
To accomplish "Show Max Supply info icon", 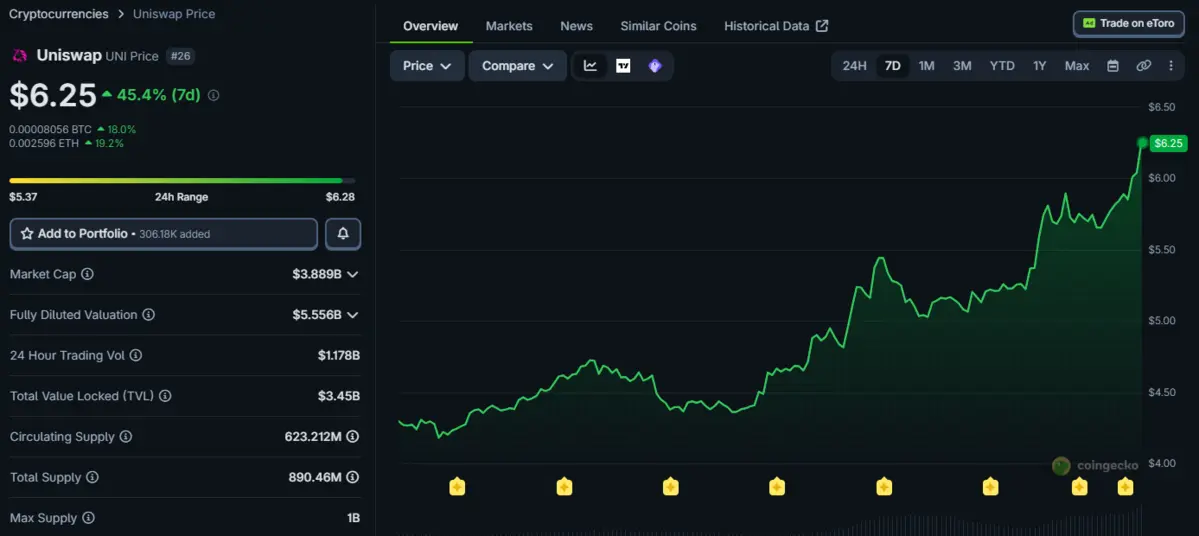I will [88, 518].
